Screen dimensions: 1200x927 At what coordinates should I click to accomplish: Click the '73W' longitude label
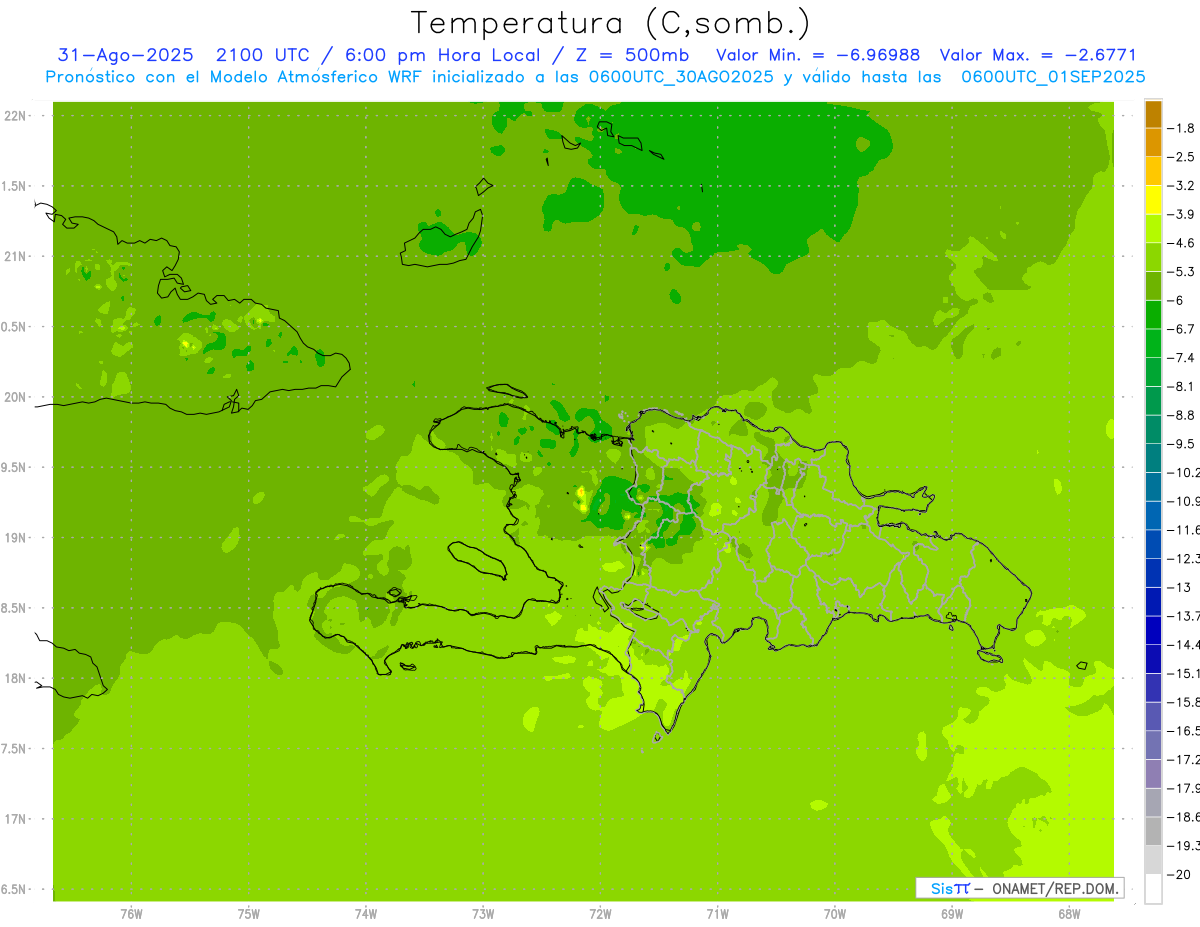click(x=483, y=914)
